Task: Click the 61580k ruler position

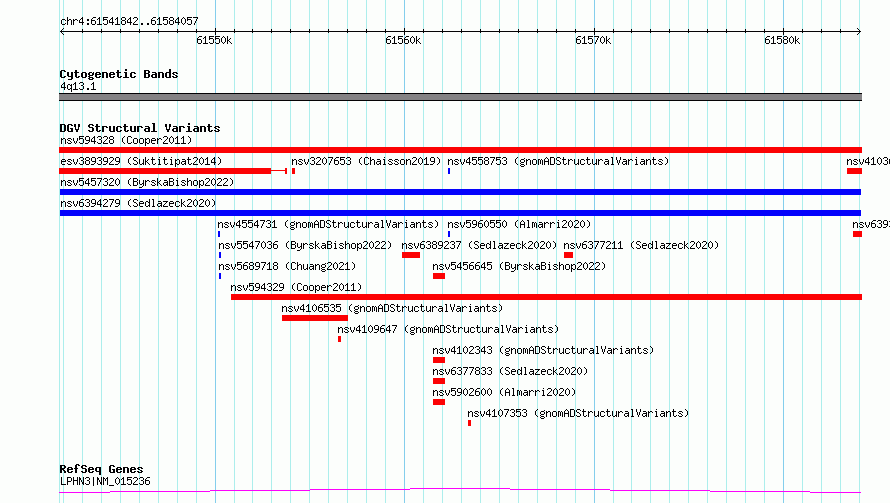Action: pos(782,40)
